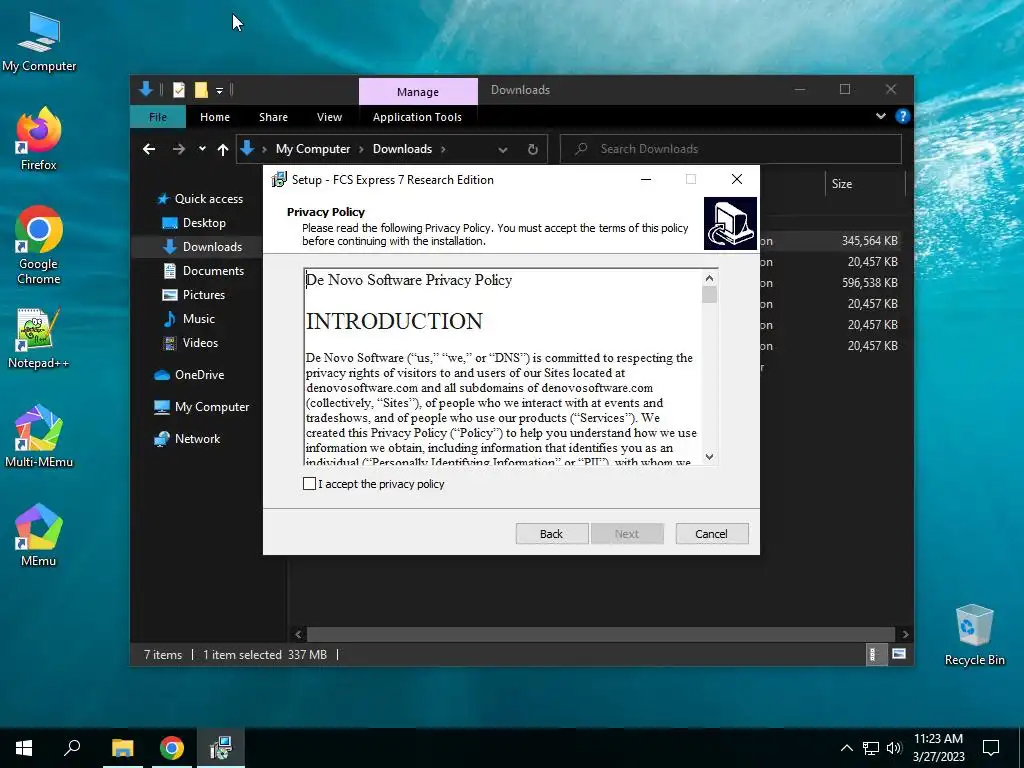Click My Computer in the address path
The height and width of the screenshot is (768, 1024).
point(313,149)
